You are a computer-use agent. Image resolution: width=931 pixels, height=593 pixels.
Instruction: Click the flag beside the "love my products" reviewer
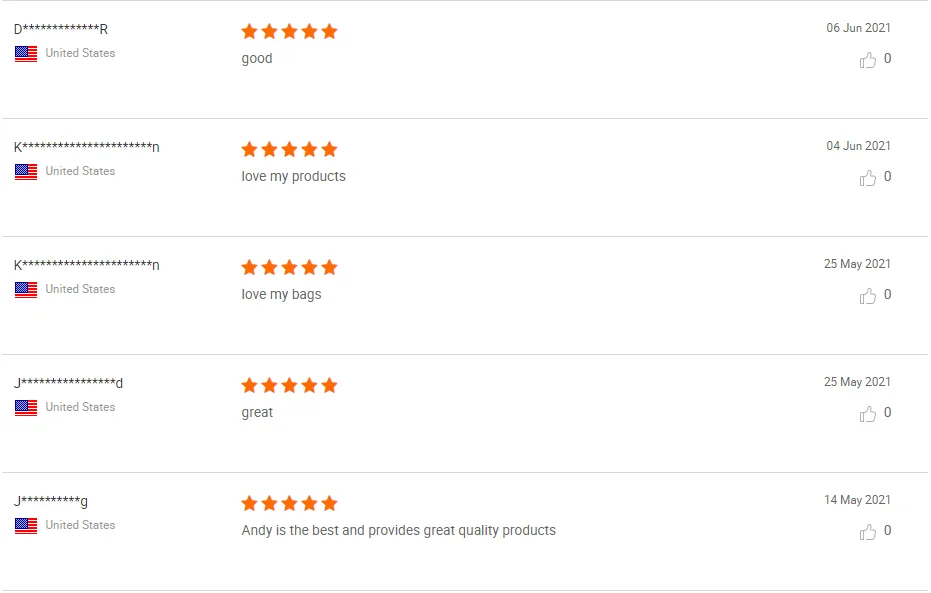(26, 172)
